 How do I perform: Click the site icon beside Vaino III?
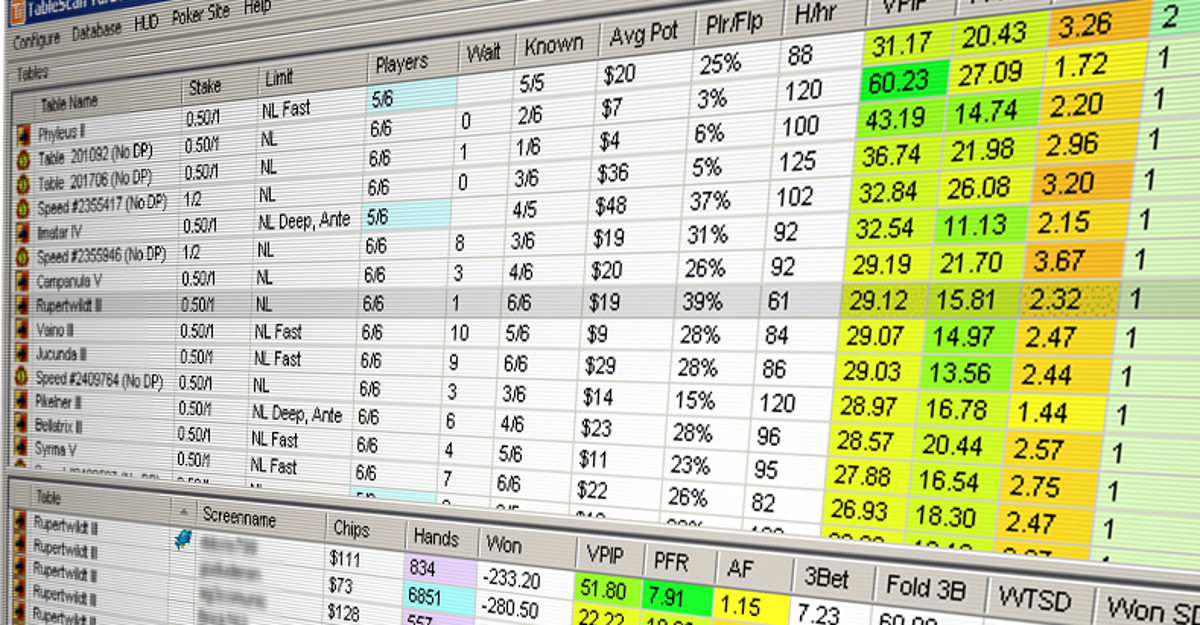point(22,329)
